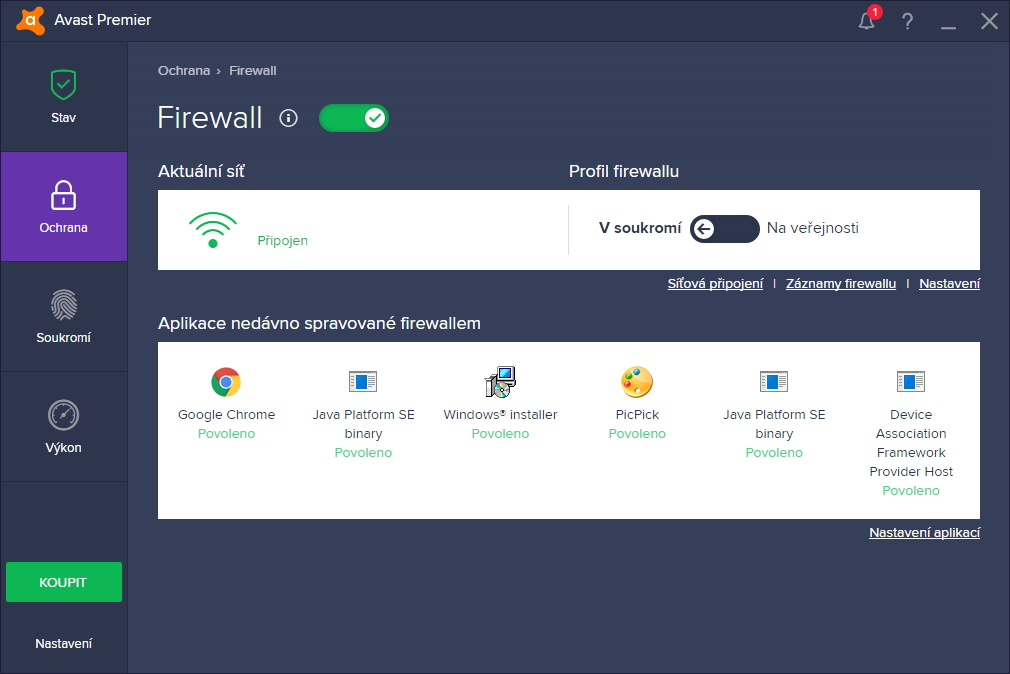
Task: Turn off the Firewall main switch
Action: pyautogui.click(x=354, y=118)
